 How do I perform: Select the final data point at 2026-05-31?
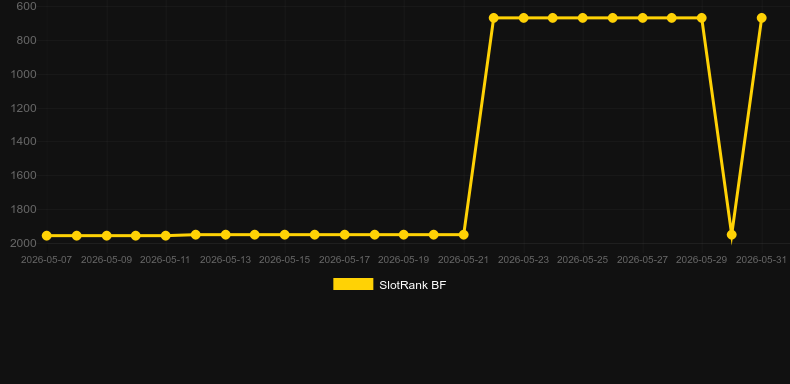(x=761, y=18)
